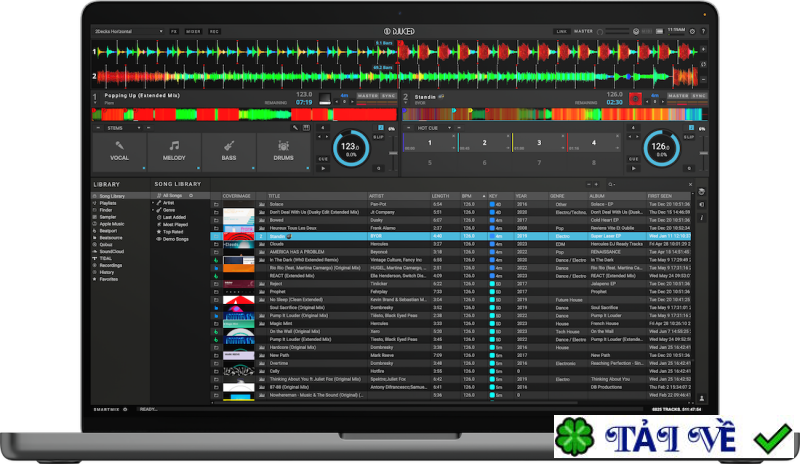
Task: Click the SmartMix settings gear
Action: 125,409
